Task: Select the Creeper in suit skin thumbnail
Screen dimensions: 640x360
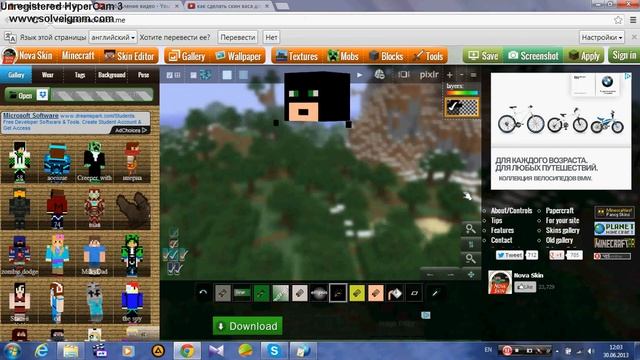Action: [94, 161]
